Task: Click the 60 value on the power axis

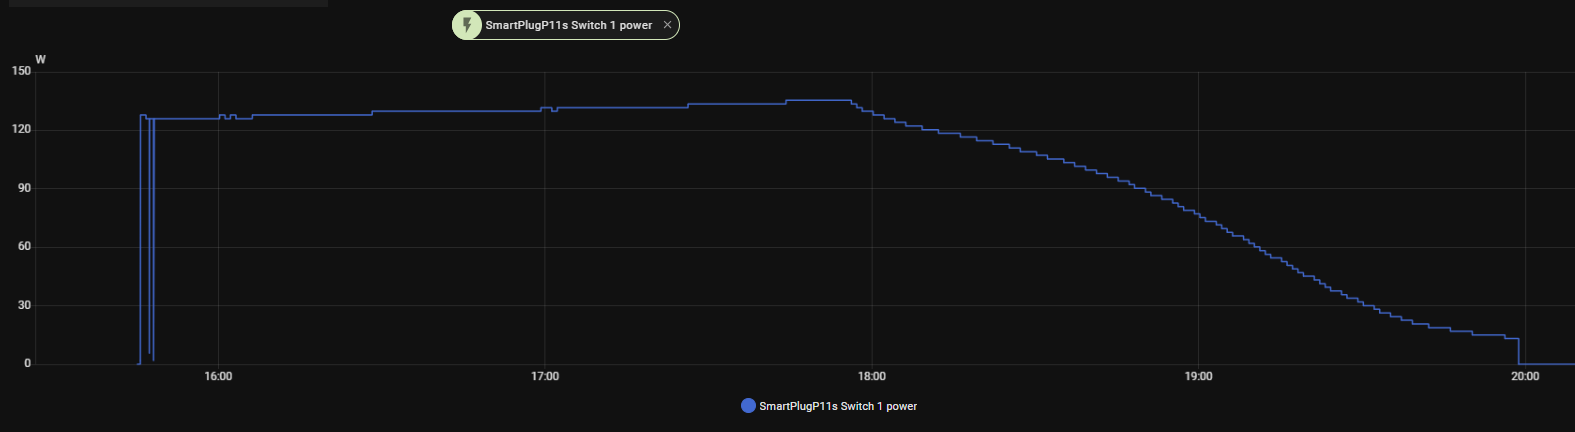Action: point(24,247)
